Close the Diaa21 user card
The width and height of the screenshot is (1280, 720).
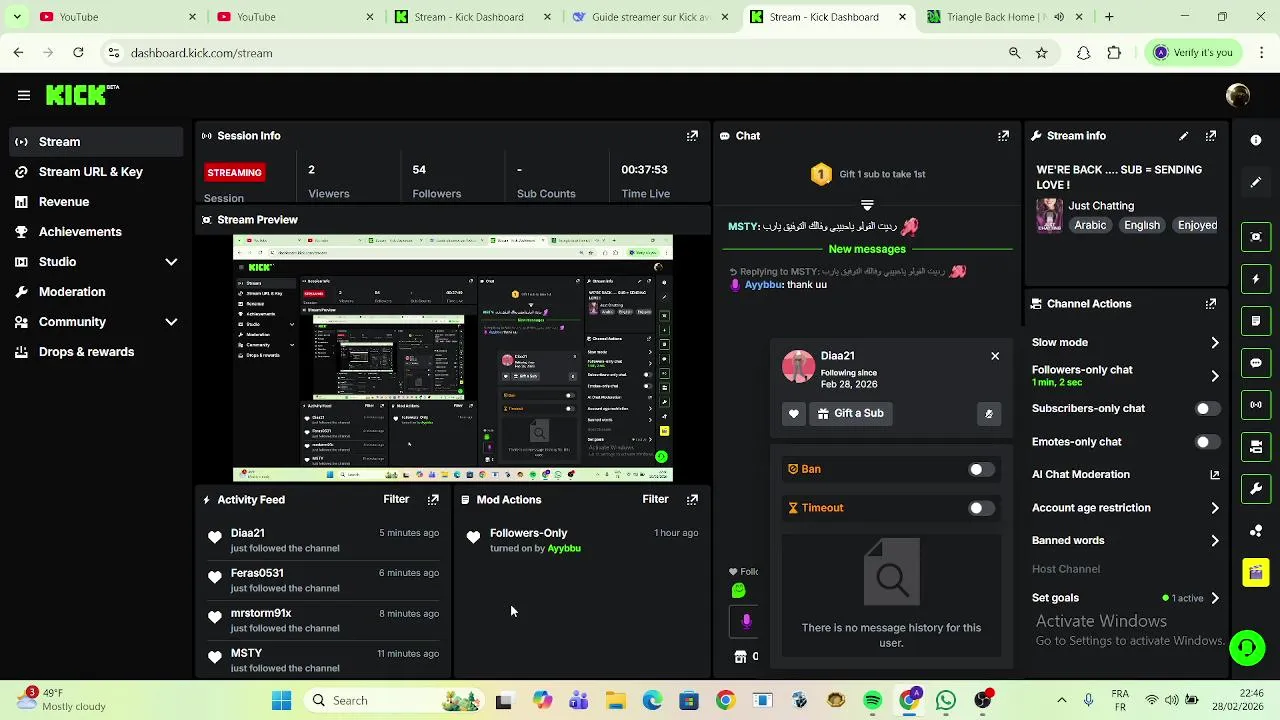995,356
